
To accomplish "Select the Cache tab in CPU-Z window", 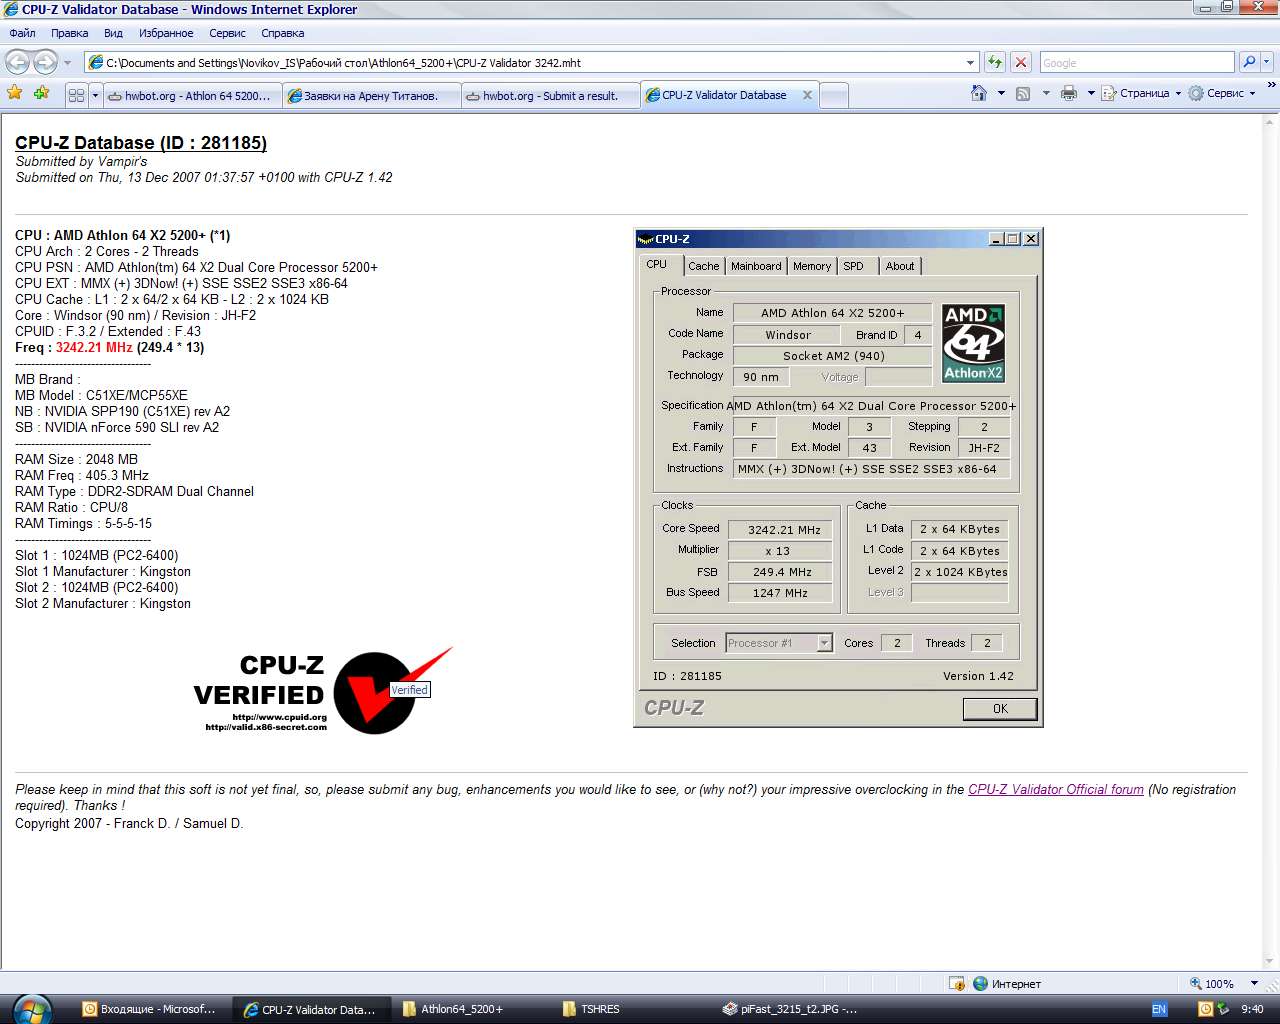I will [x=703, y=266].
